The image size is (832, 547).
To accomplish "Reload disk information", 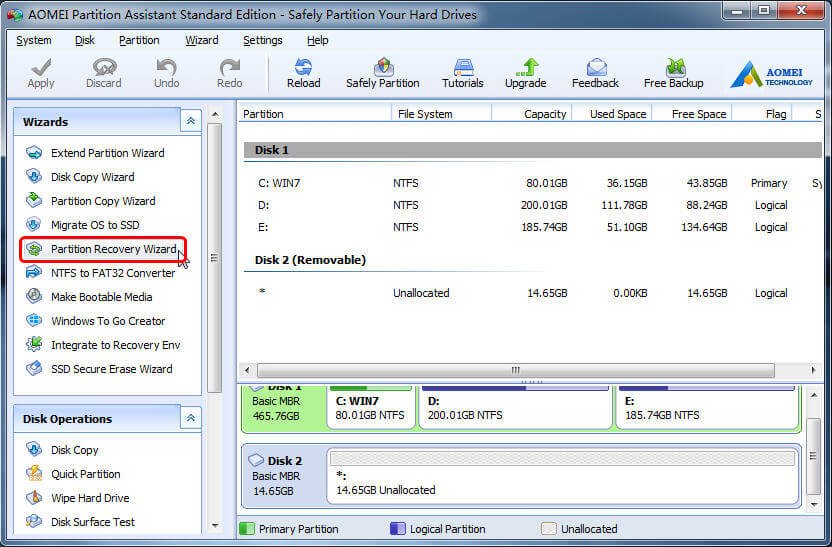I will (304, 73).
